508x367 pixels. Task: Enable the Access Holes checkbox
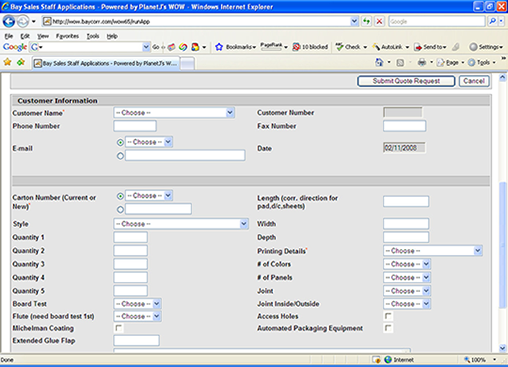[x=388, y=316]
